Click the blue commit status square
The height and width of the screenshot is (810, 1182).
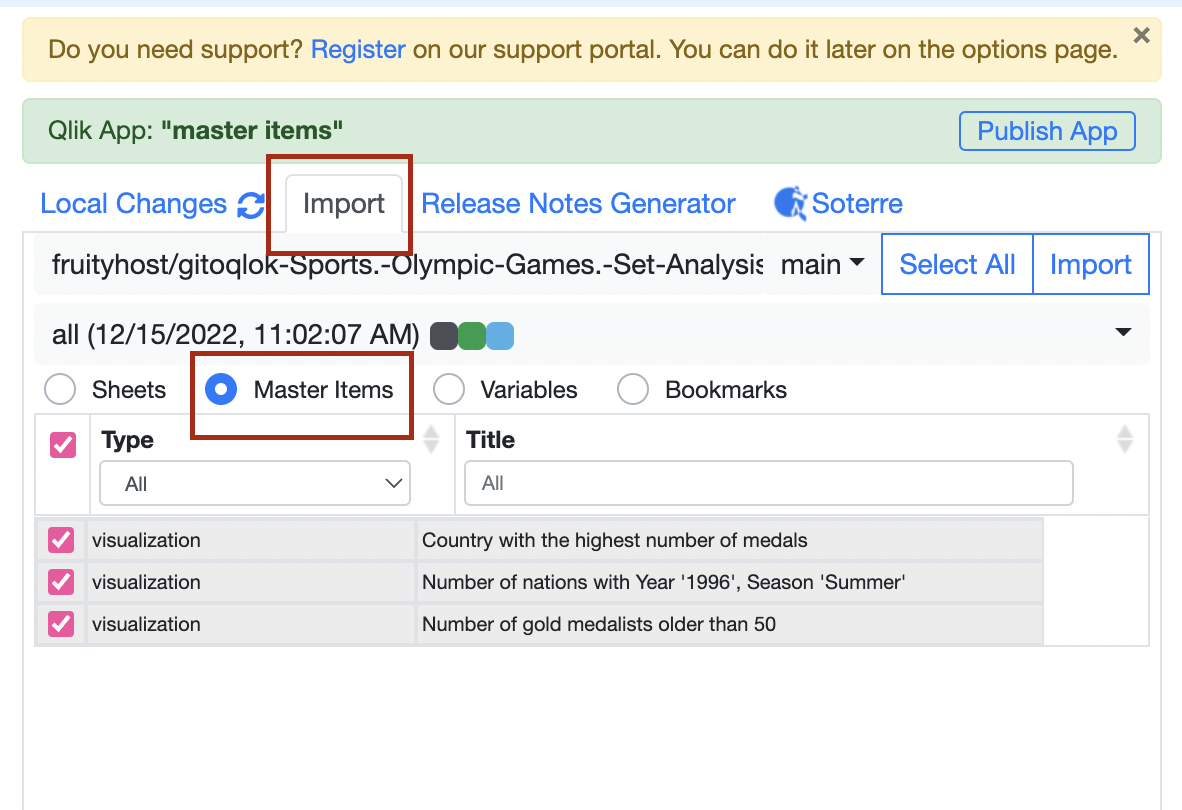pyautogui.click(x=499, y=335)
